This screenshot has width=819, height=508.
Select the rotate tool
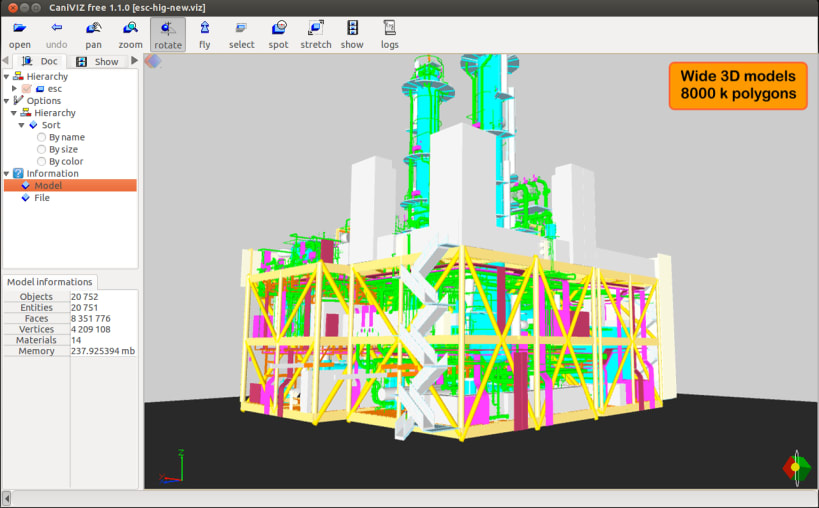coord(168,34)
